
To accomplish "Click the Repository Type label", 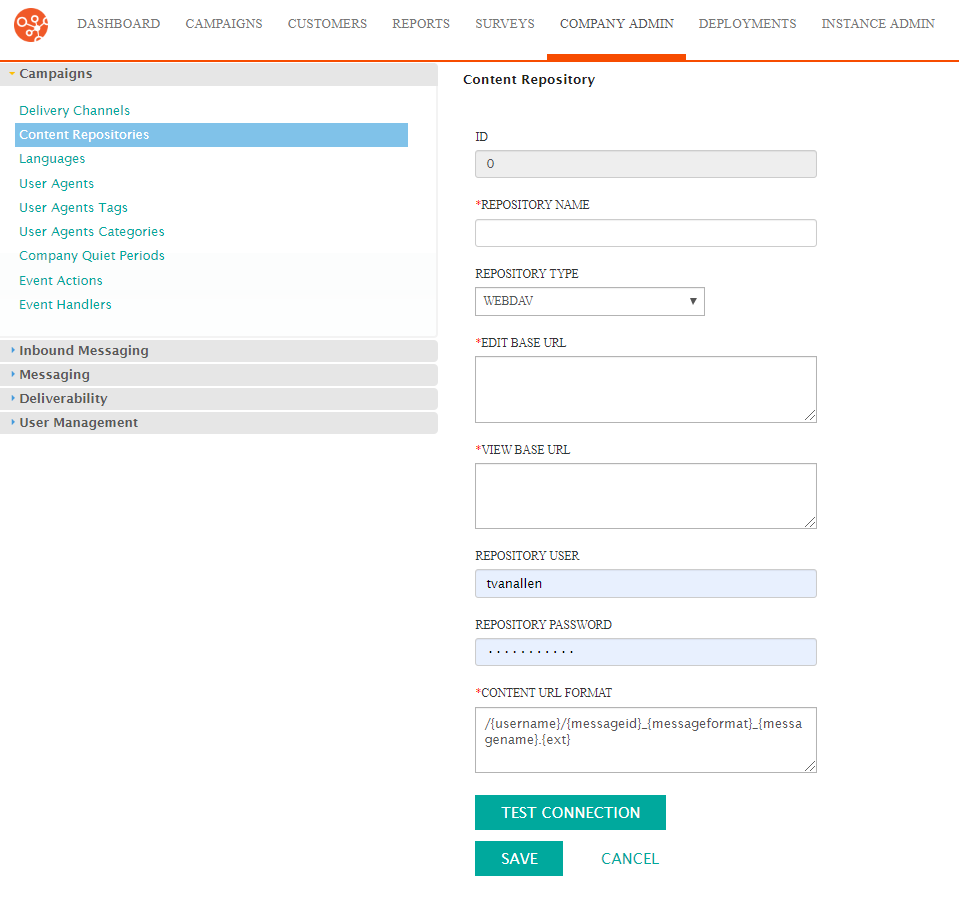I will 527,273.
